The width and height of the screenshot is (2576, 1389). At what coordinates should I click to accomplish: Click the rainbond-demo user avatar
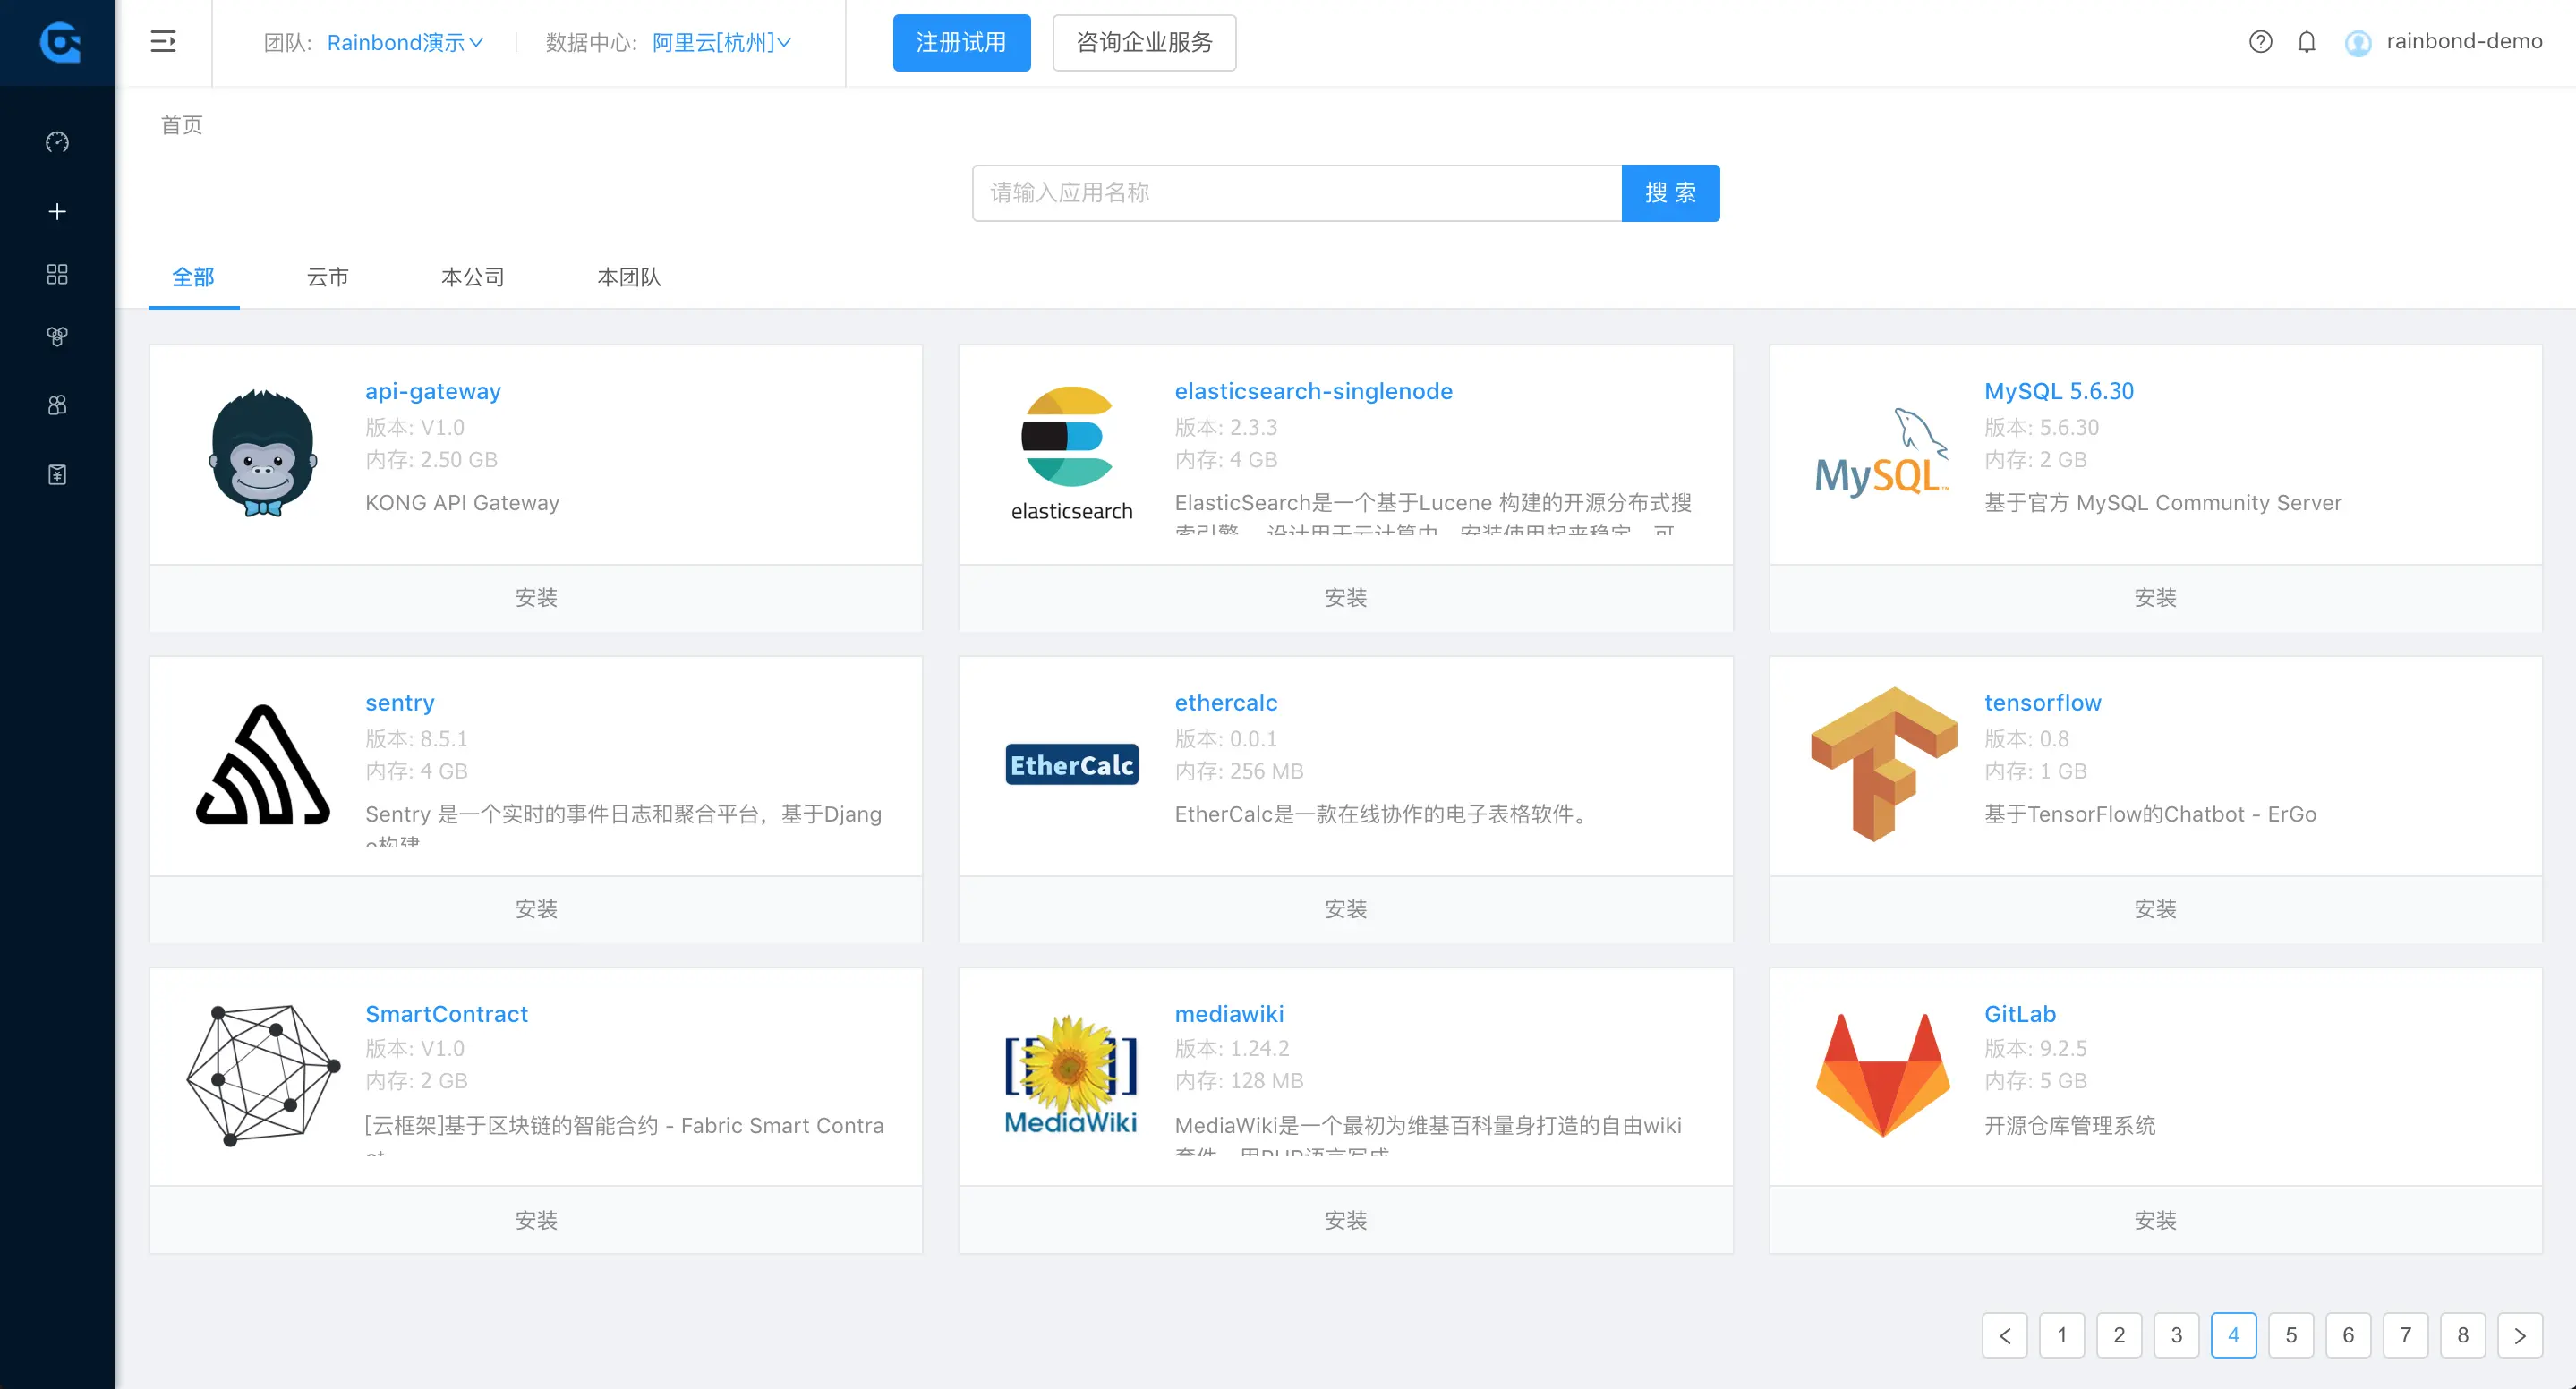point(2358,43)
